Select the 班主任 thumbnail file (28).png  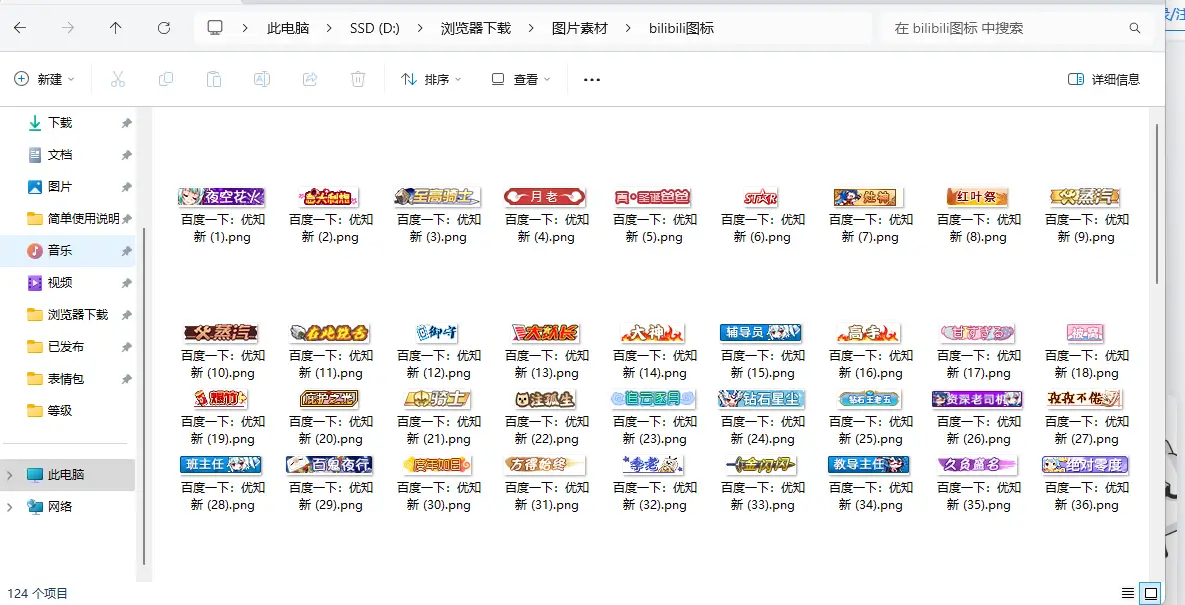[221, 465]
